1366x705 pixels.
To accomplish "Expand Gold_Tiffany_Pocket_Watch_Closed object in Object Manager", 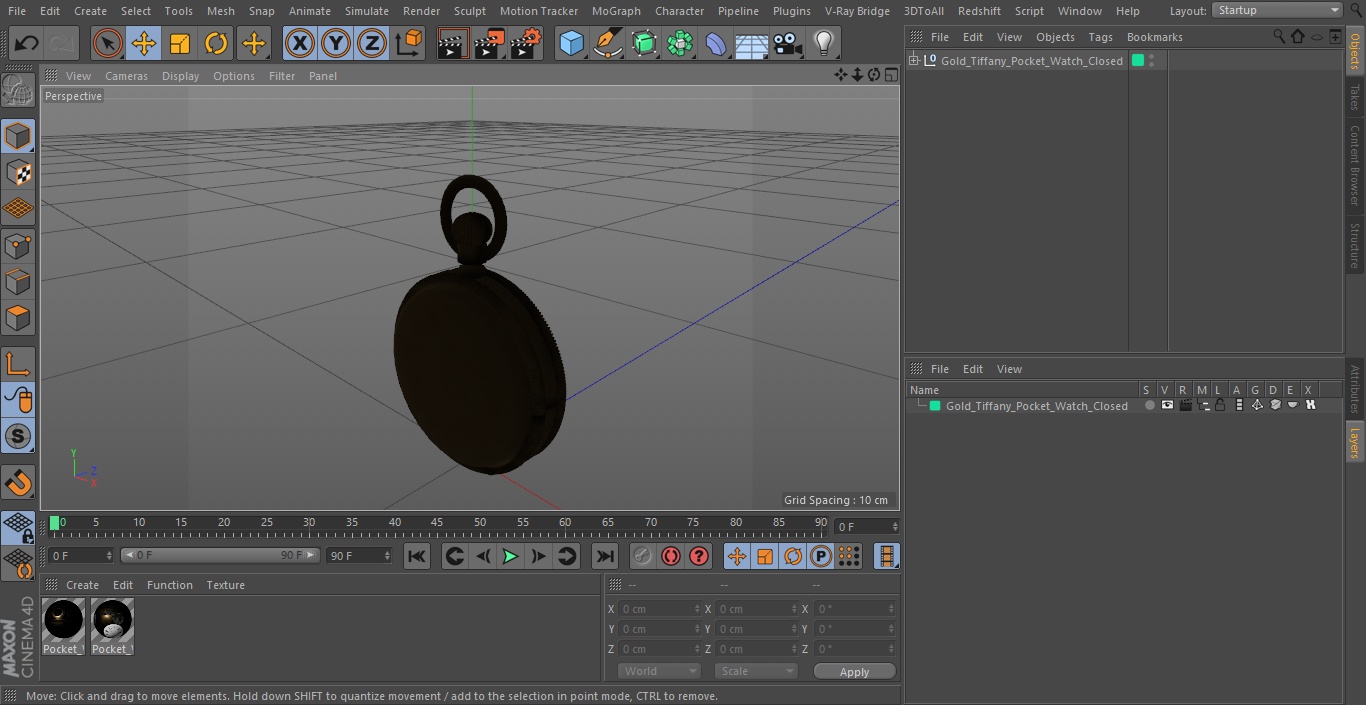I will 913,61.
